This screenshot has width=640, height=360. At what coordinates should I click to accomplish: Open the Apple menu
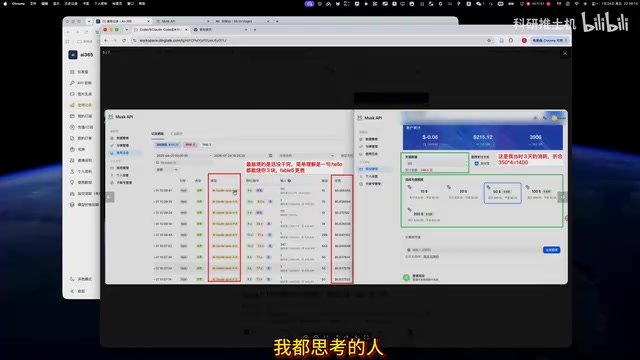click(5, 3)
